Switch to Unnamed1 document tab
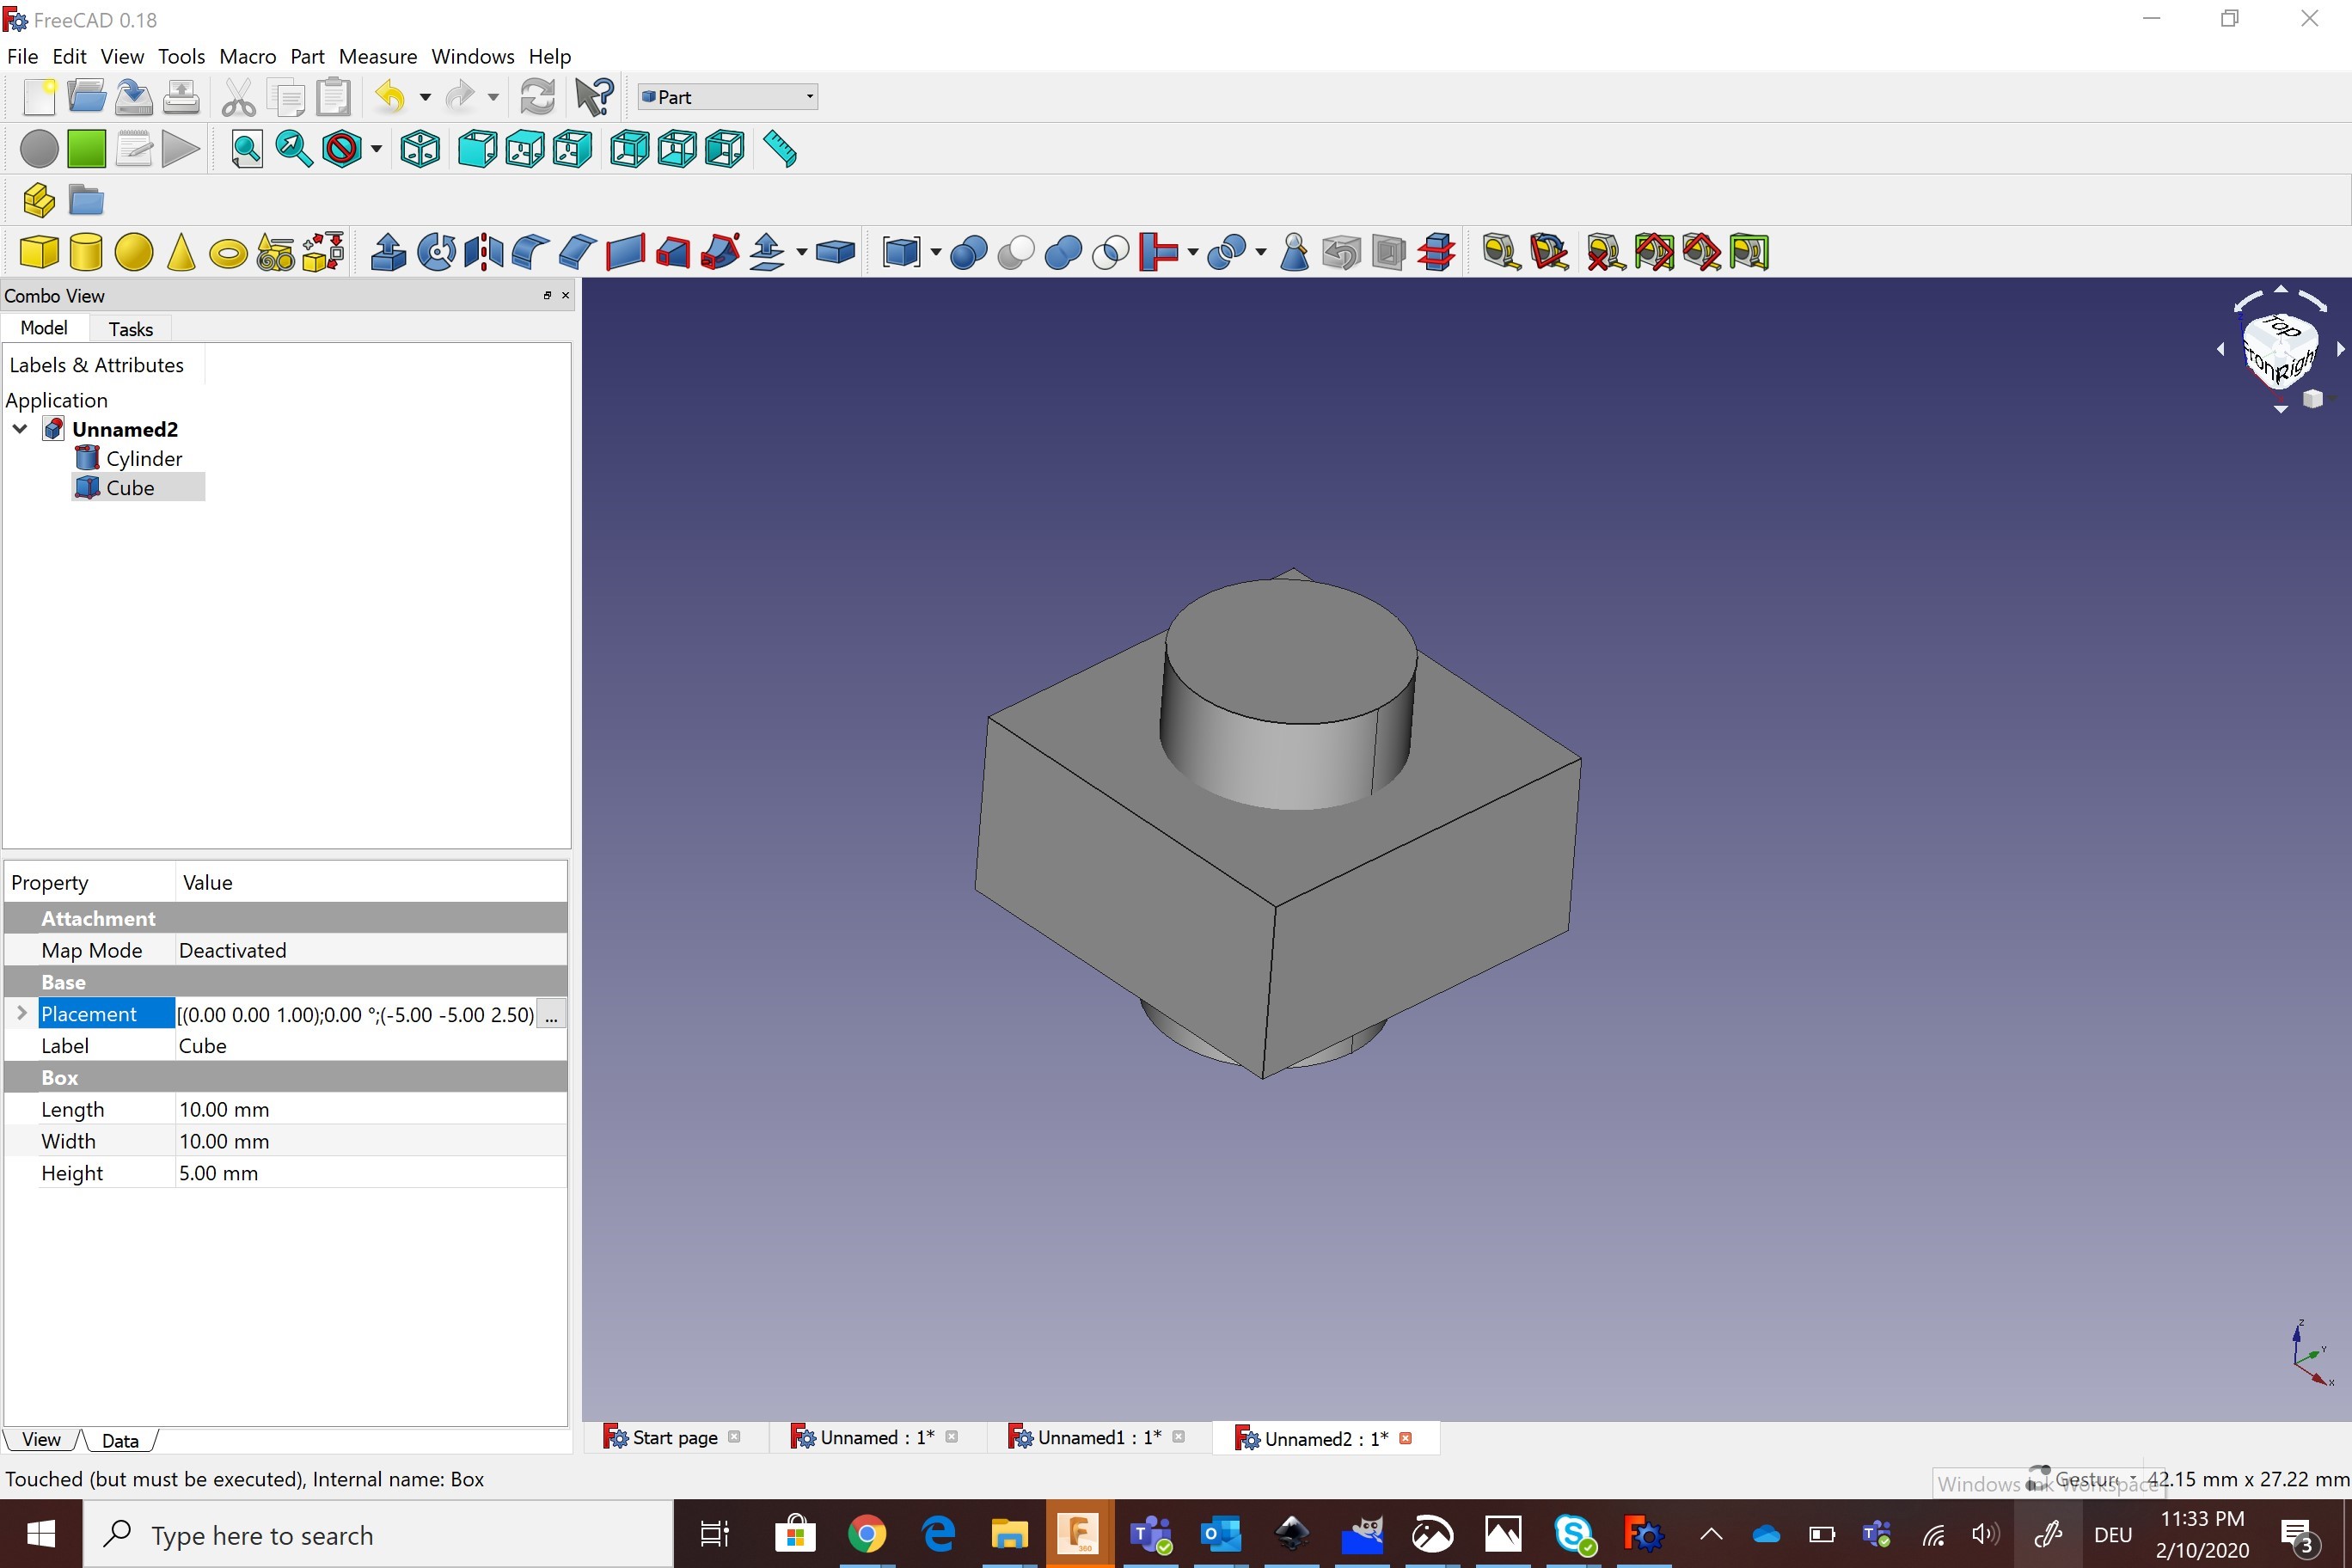2352x1568 pixels. pyautogui.click(x=1096, y=1438)
